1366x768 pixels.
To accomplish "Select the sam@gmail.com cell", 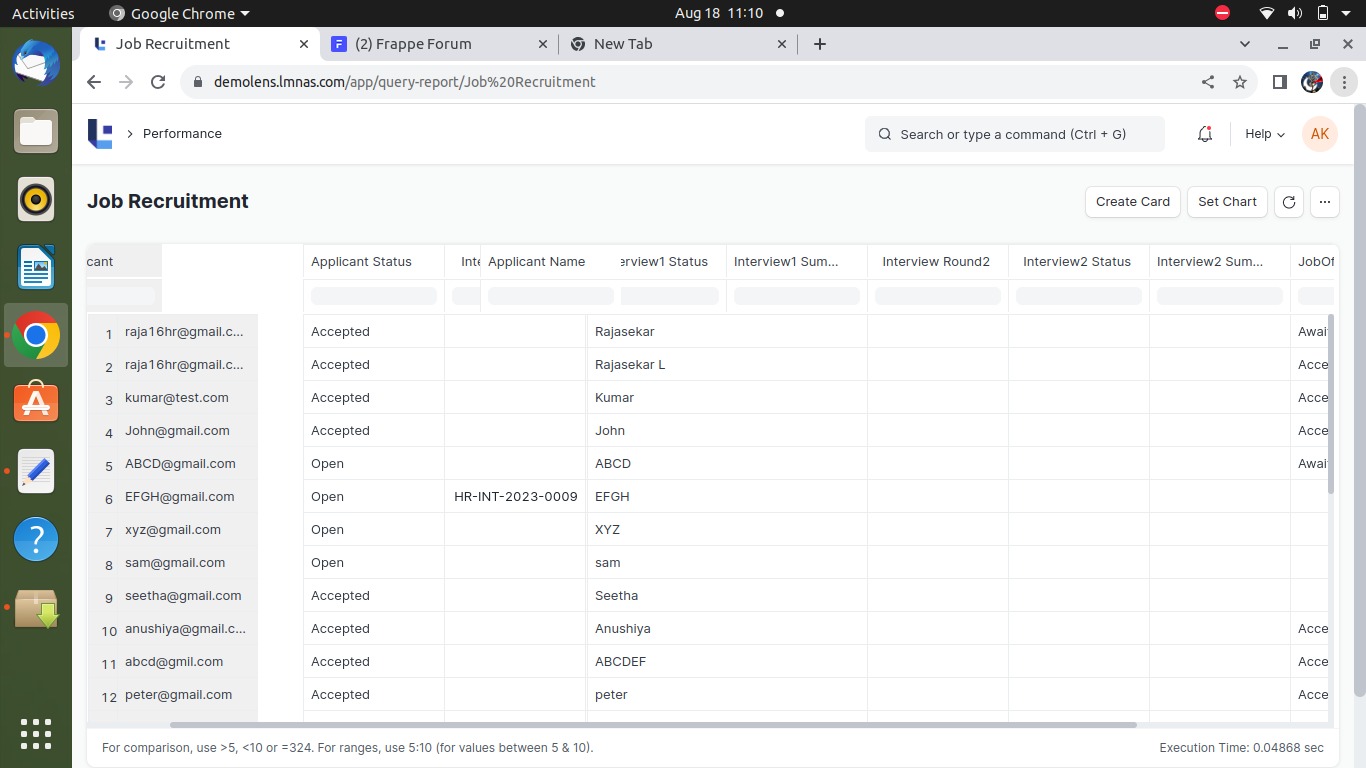I will tap(189, 563).
